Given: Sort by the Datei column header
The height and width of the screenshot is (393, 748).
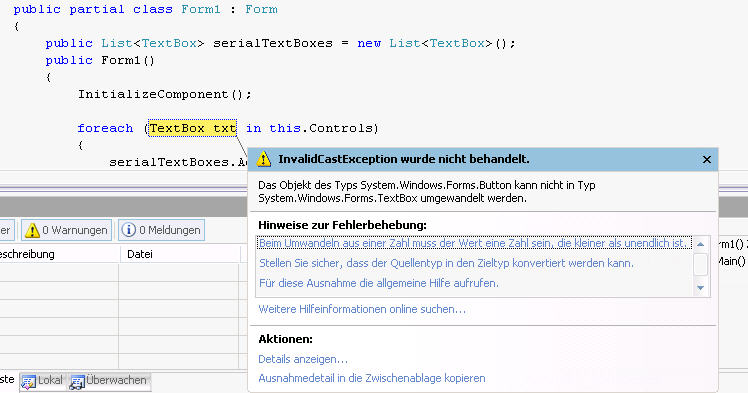Looking at the screenshot, I should pos(179,254).
